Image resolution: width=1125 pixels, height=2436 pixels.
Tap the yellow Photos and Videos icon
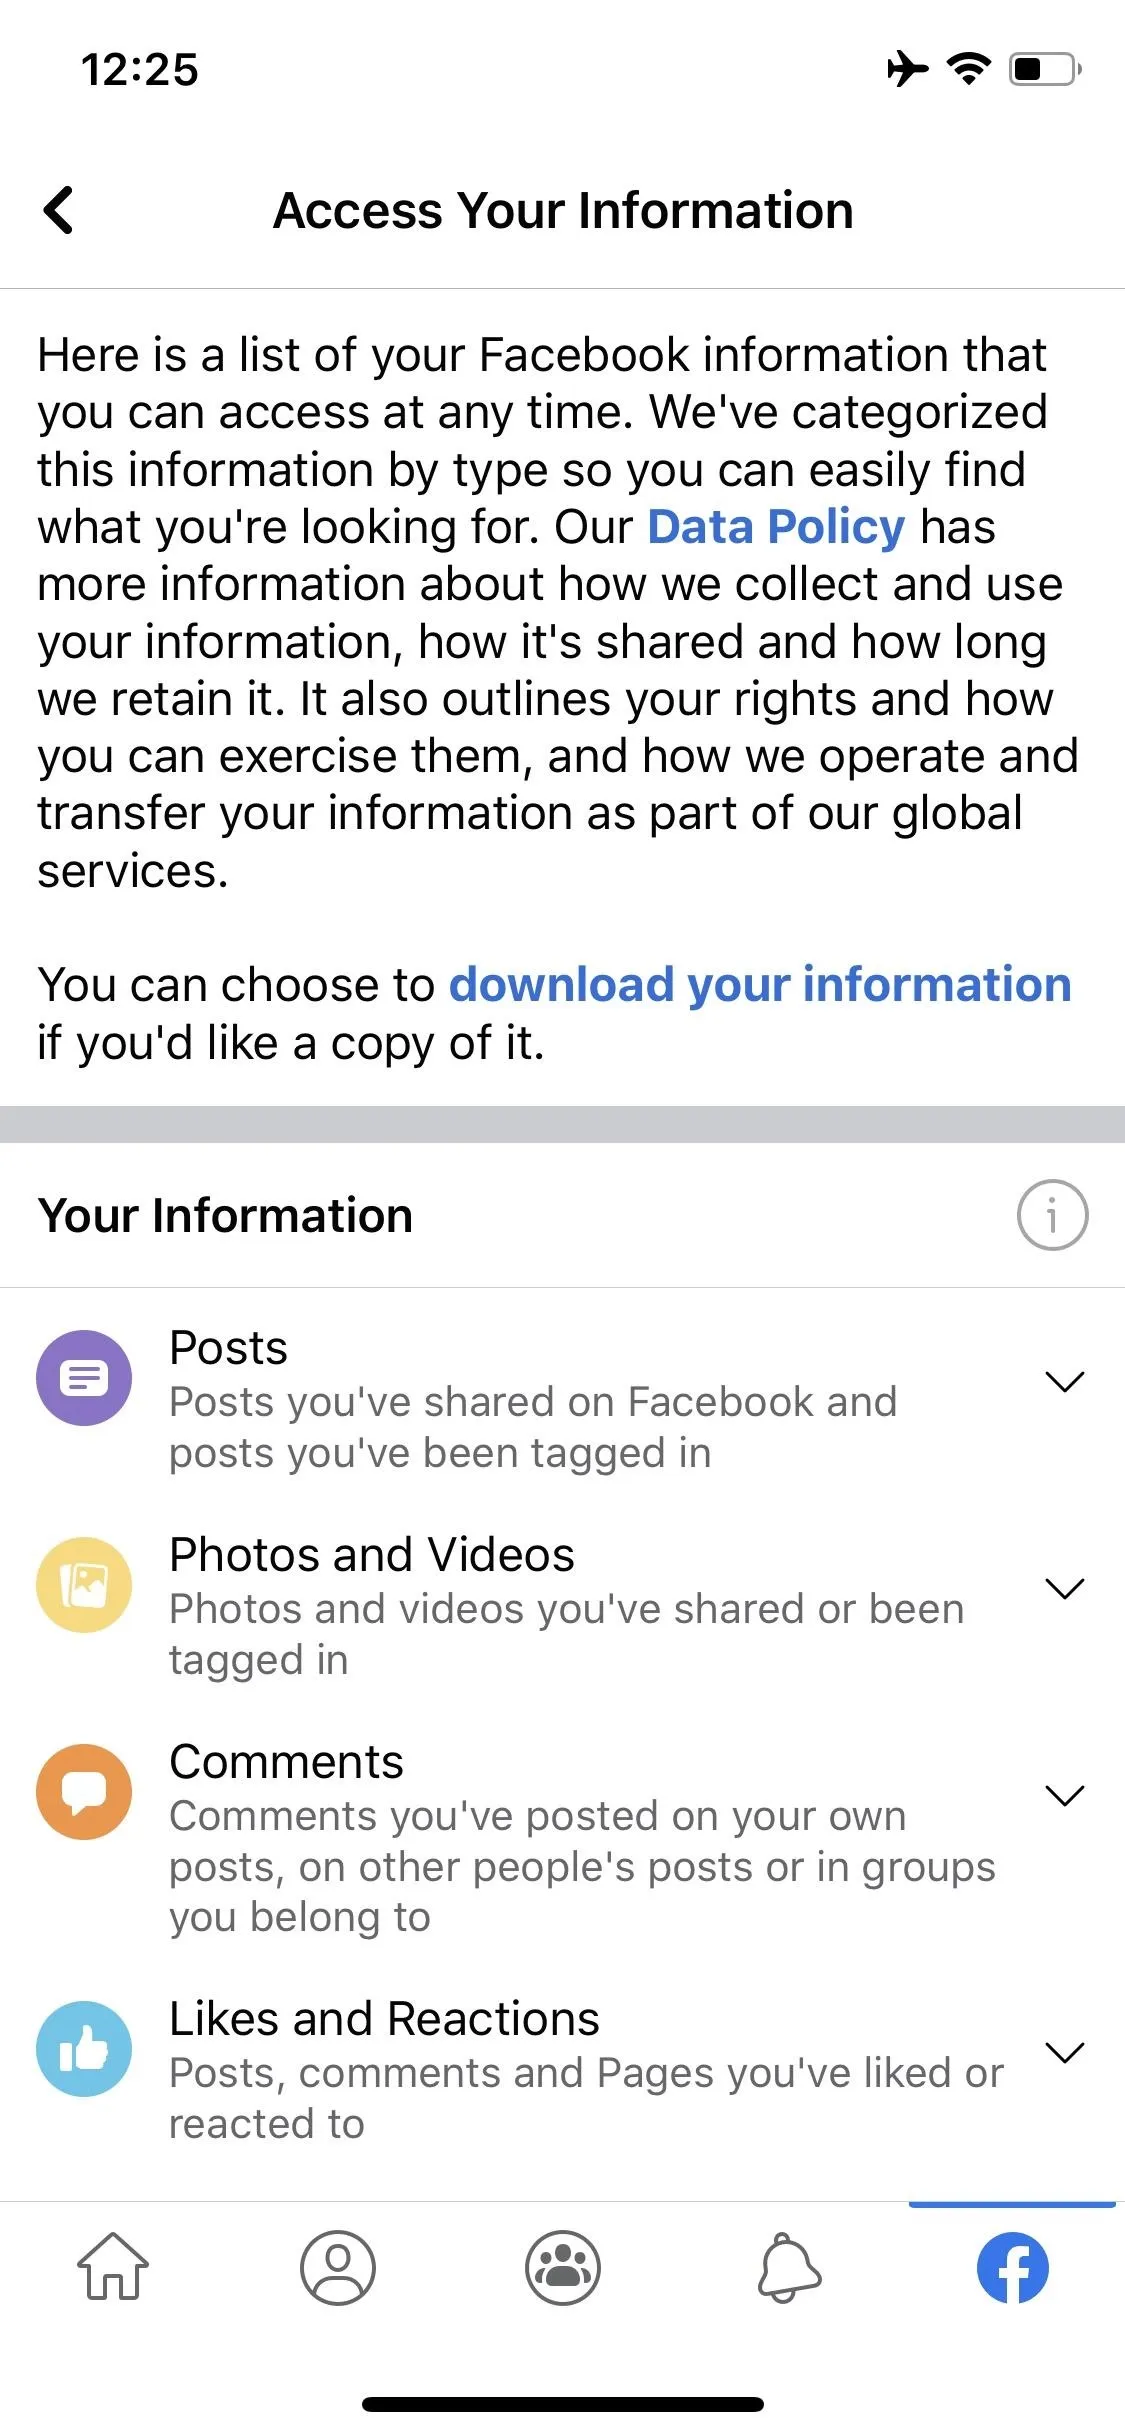(x=84, y=1585)
